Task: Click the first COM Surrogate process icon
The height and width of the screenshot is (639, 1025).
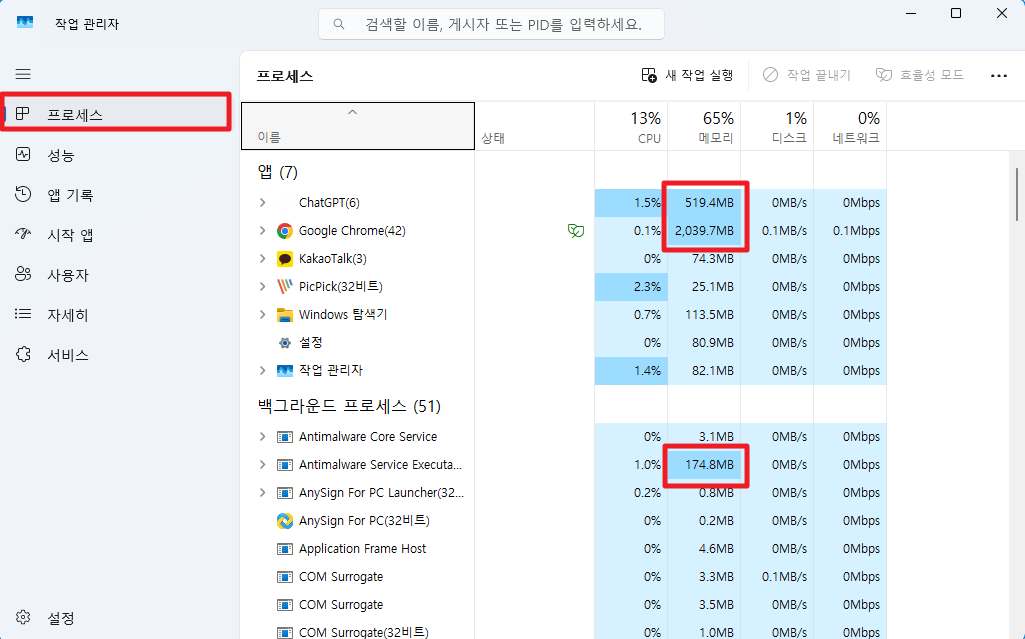Action: click(x=284, y=577)
